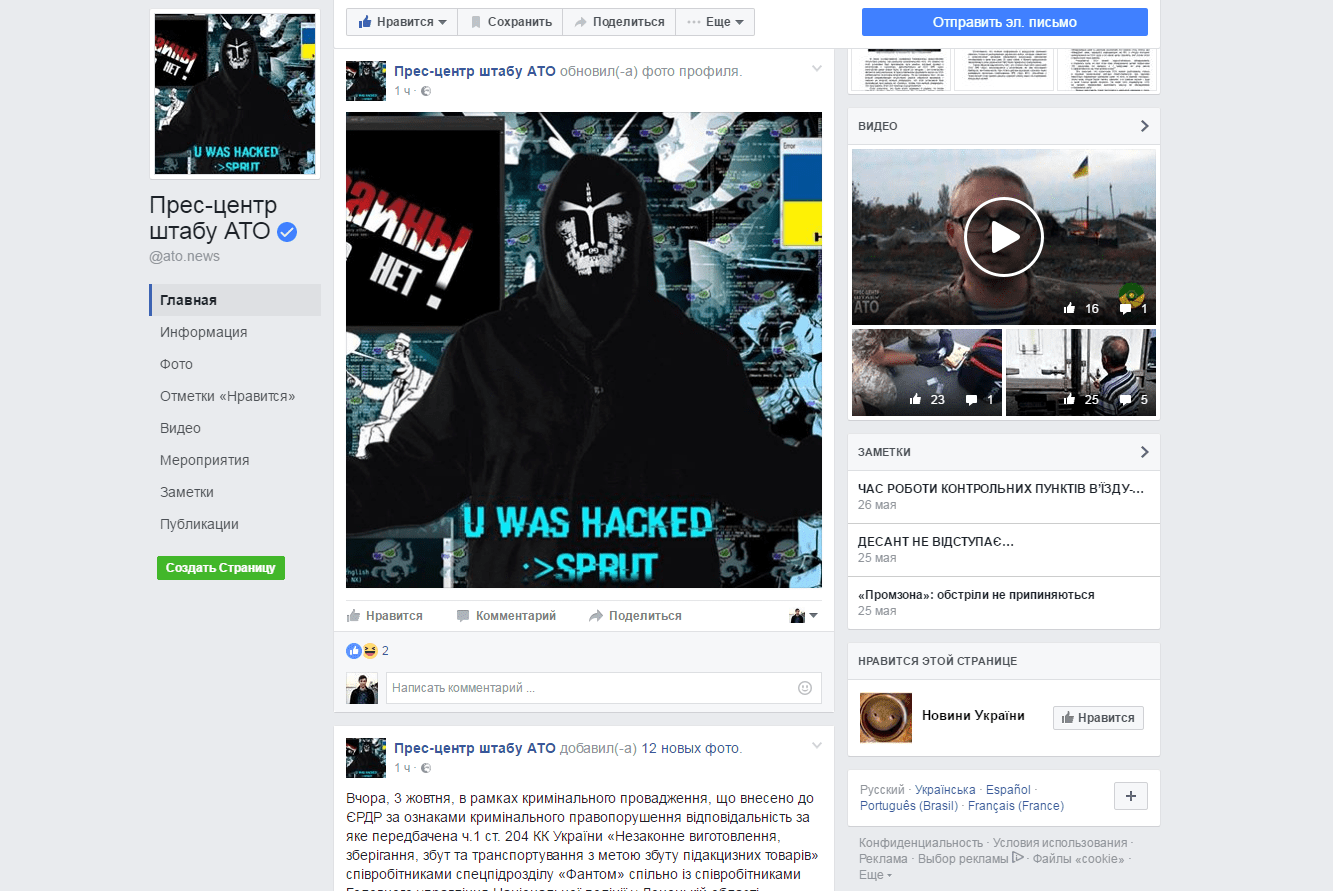Click the Поделиться button in top bar
The image size is (1333, 891).
point(618,22)
